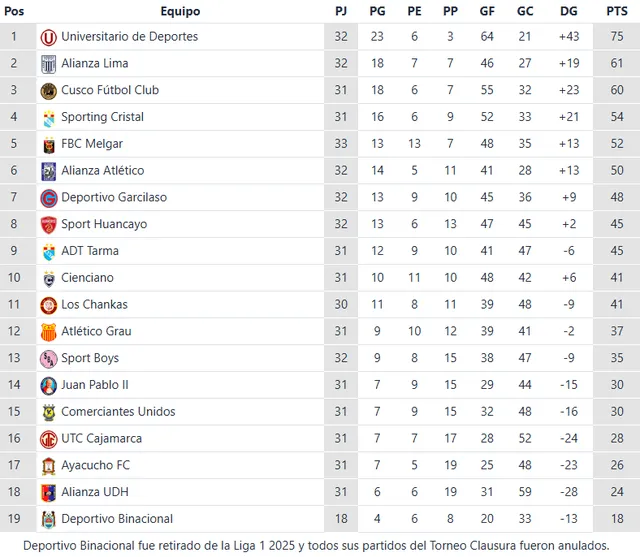Click the Alianza Lima team logo
640x557 pixels.
point(48,64)
